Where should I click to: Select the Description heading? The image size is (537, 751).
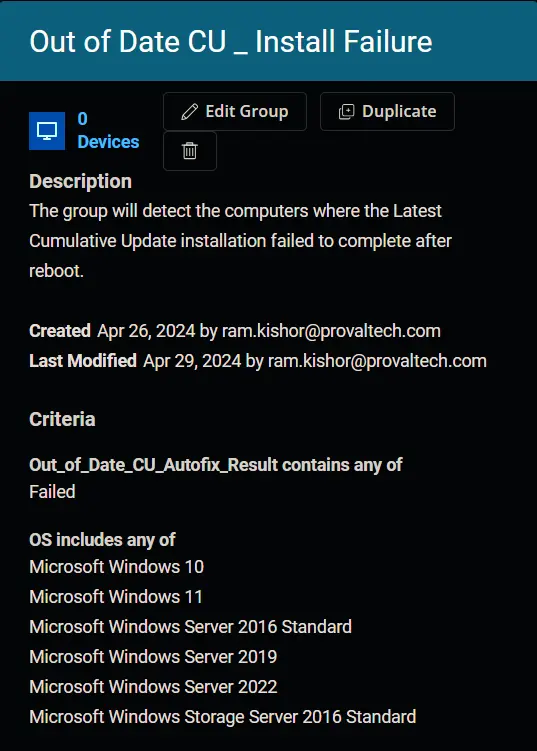click(80, 182)
